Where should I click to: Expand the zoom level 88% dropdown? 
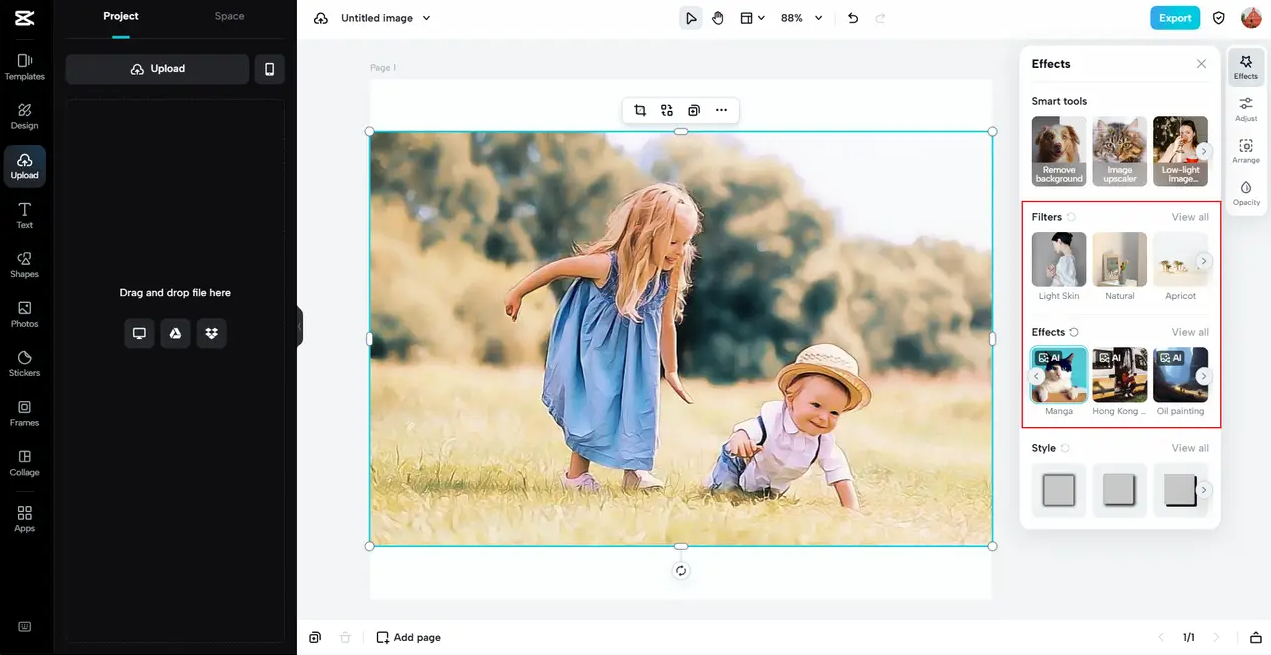point(818,18)
